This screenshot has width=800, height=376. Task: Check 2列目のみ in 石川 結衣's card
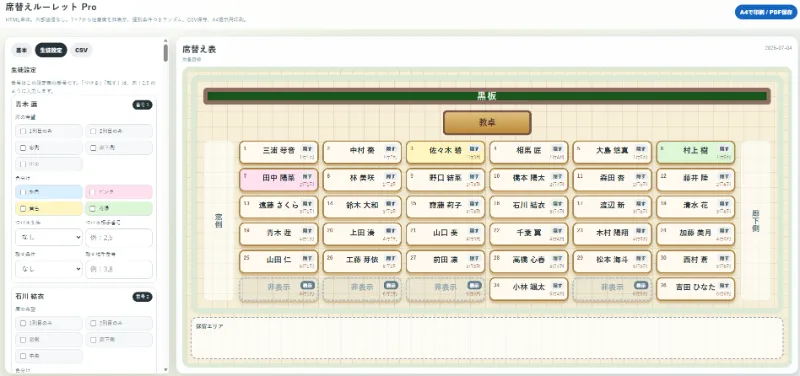(x=93, y=323)
